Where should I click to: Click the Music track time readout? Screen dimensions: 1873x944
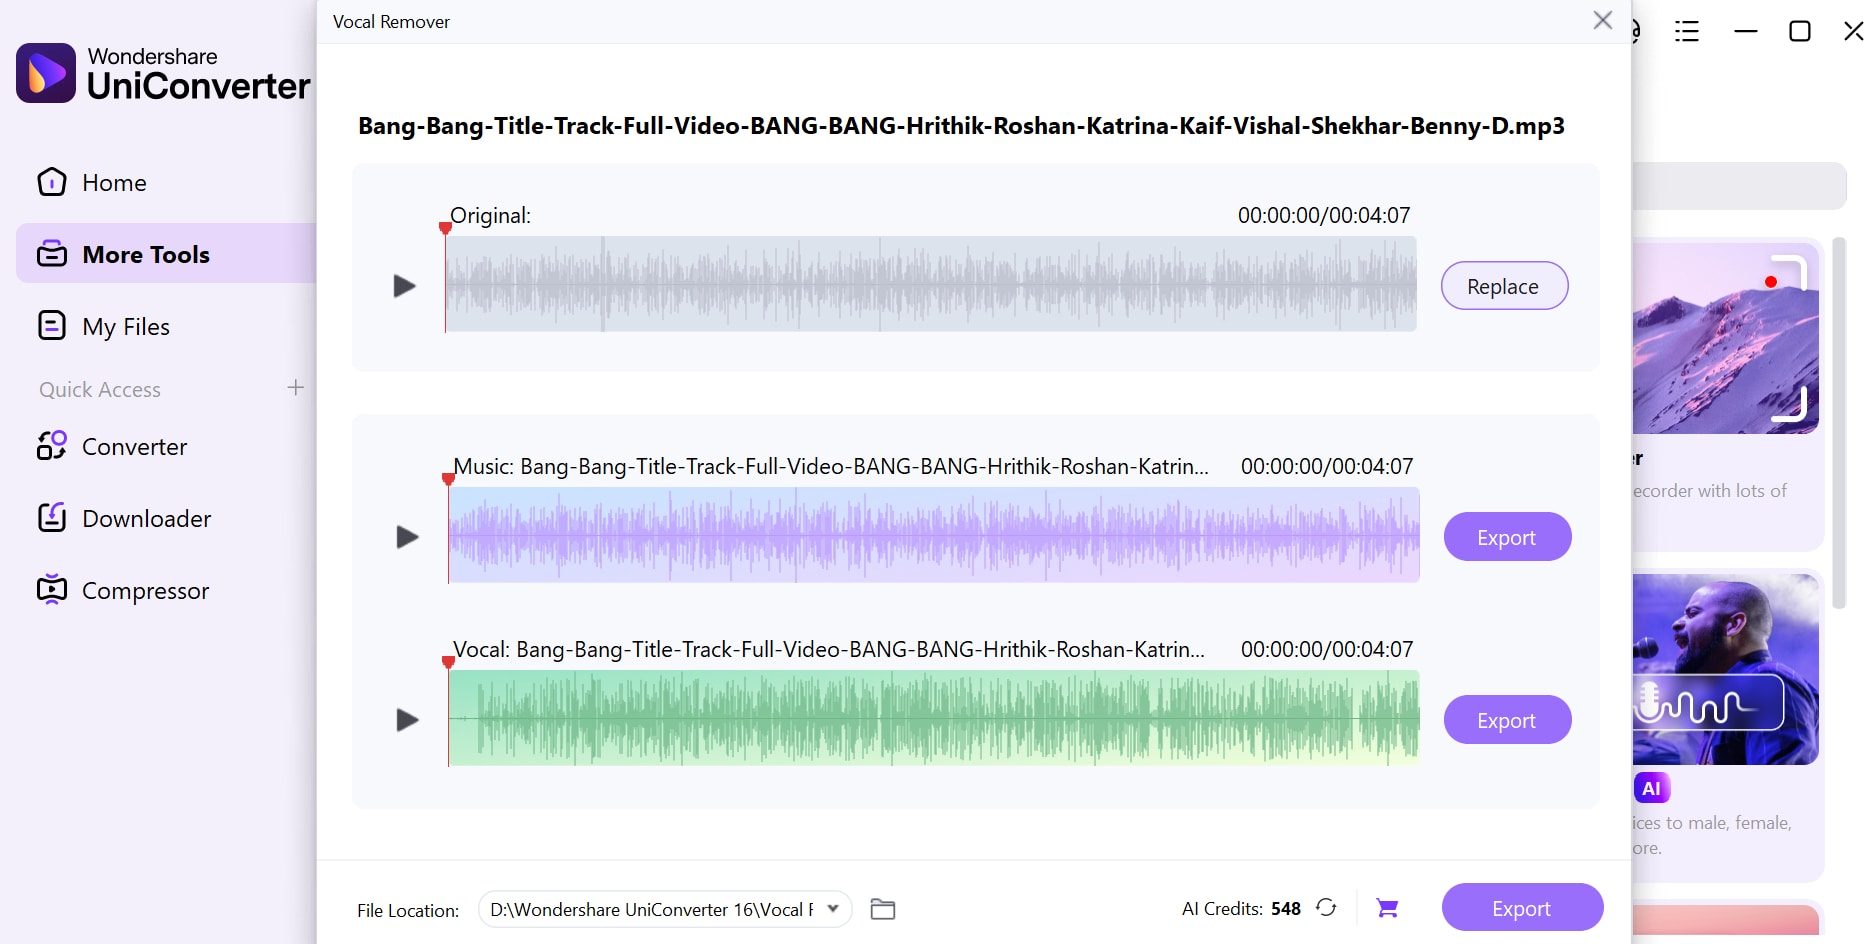click(1327, 466)
